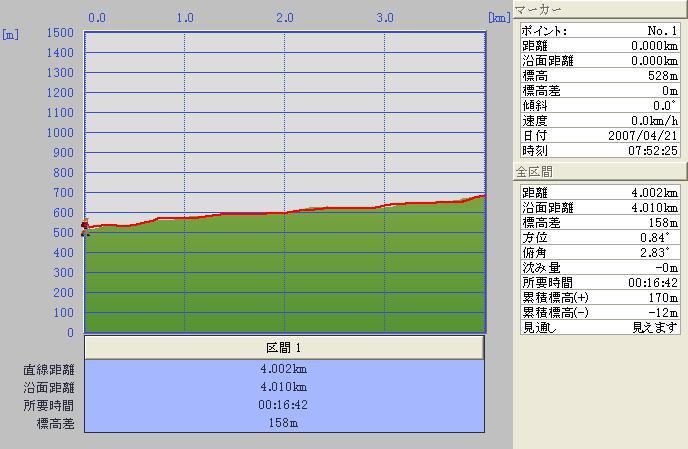Click the 累積標高(-) -12m row
Viewport: 688px width, 449px height.
600,312
